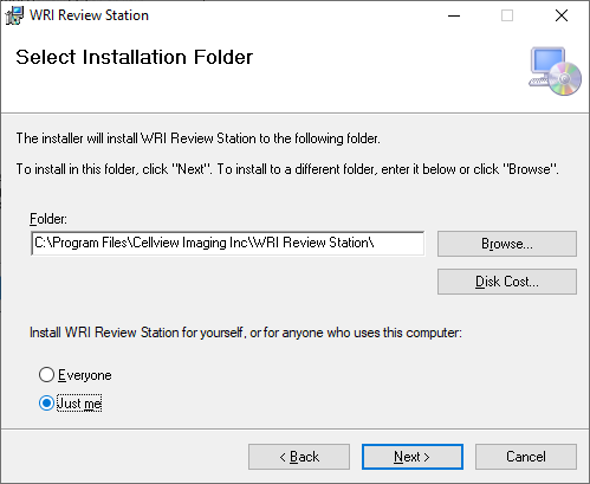Click inside the Folder path input field
The image size is (590, 484).
pyautogui.click(x=228, y=243)
